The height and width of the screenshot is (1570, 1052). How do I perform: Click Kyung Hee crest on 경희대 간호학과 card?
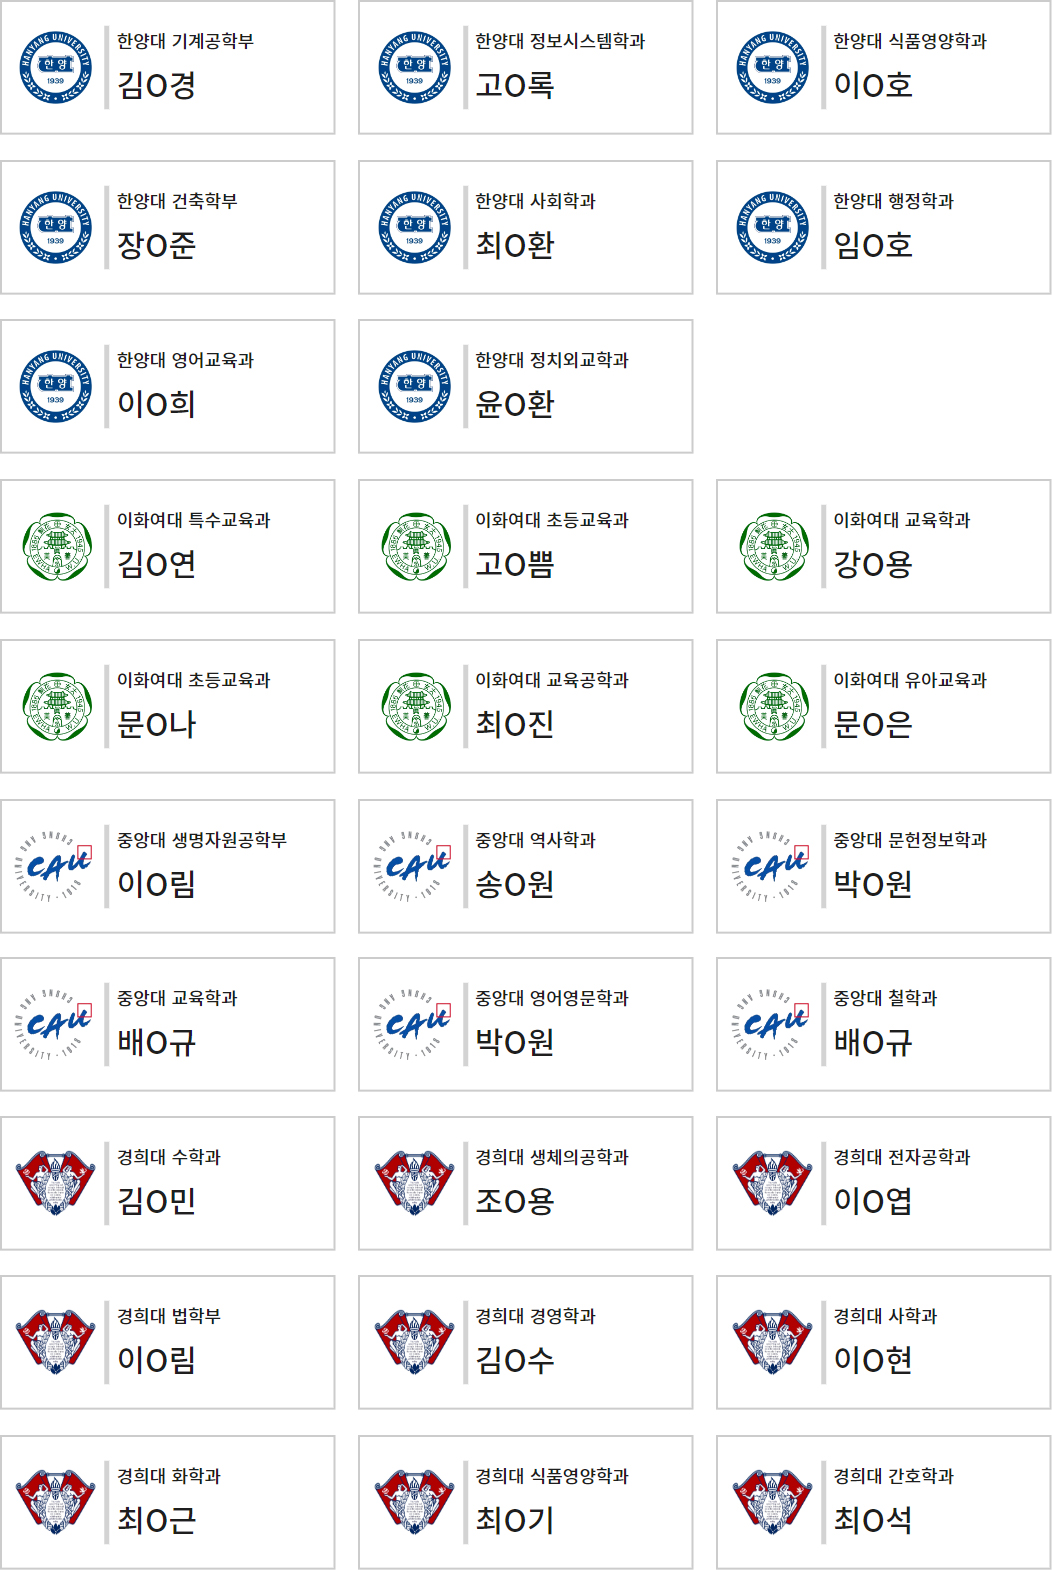pyautogui.click(x=773, y=1503)
